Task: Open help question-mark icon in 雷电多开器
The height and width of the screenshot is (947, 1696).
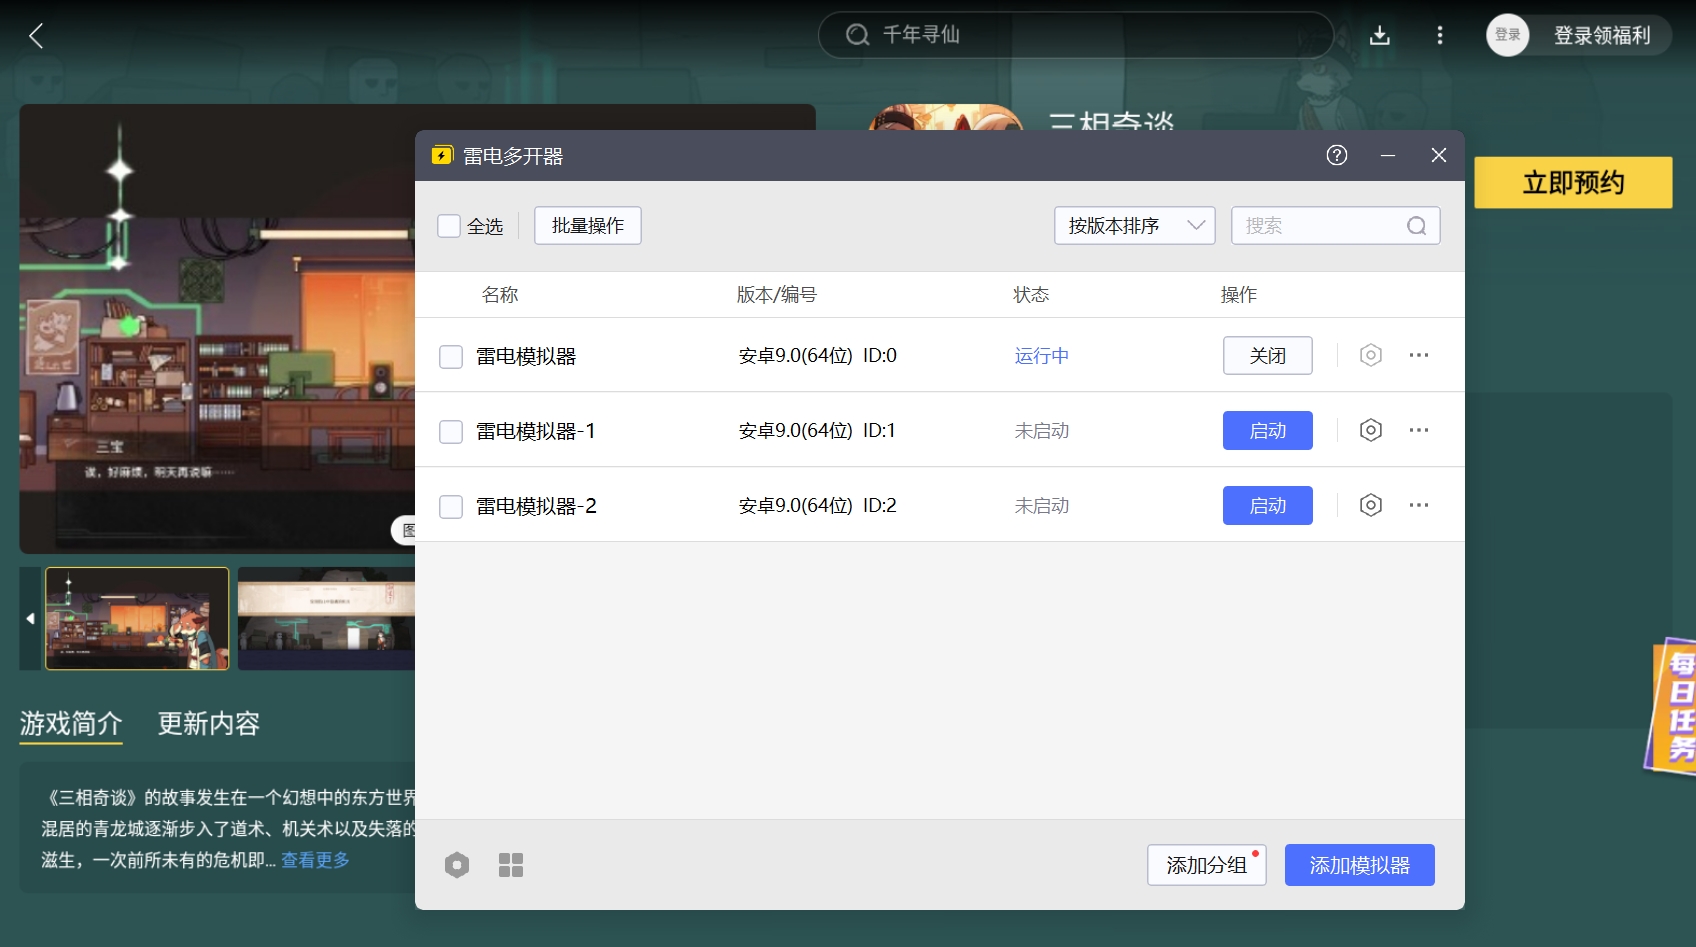Action: 1337,155
